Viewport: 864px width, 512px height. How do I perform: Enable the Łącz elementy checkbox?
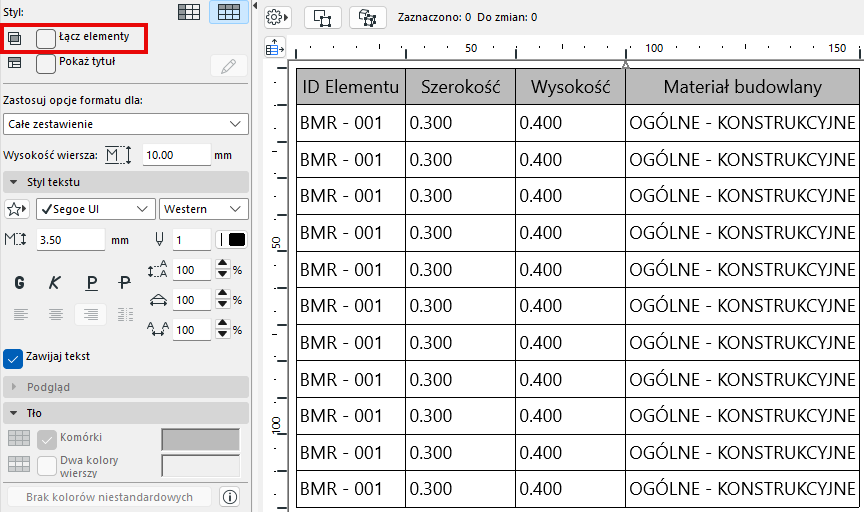pos(46,38)
